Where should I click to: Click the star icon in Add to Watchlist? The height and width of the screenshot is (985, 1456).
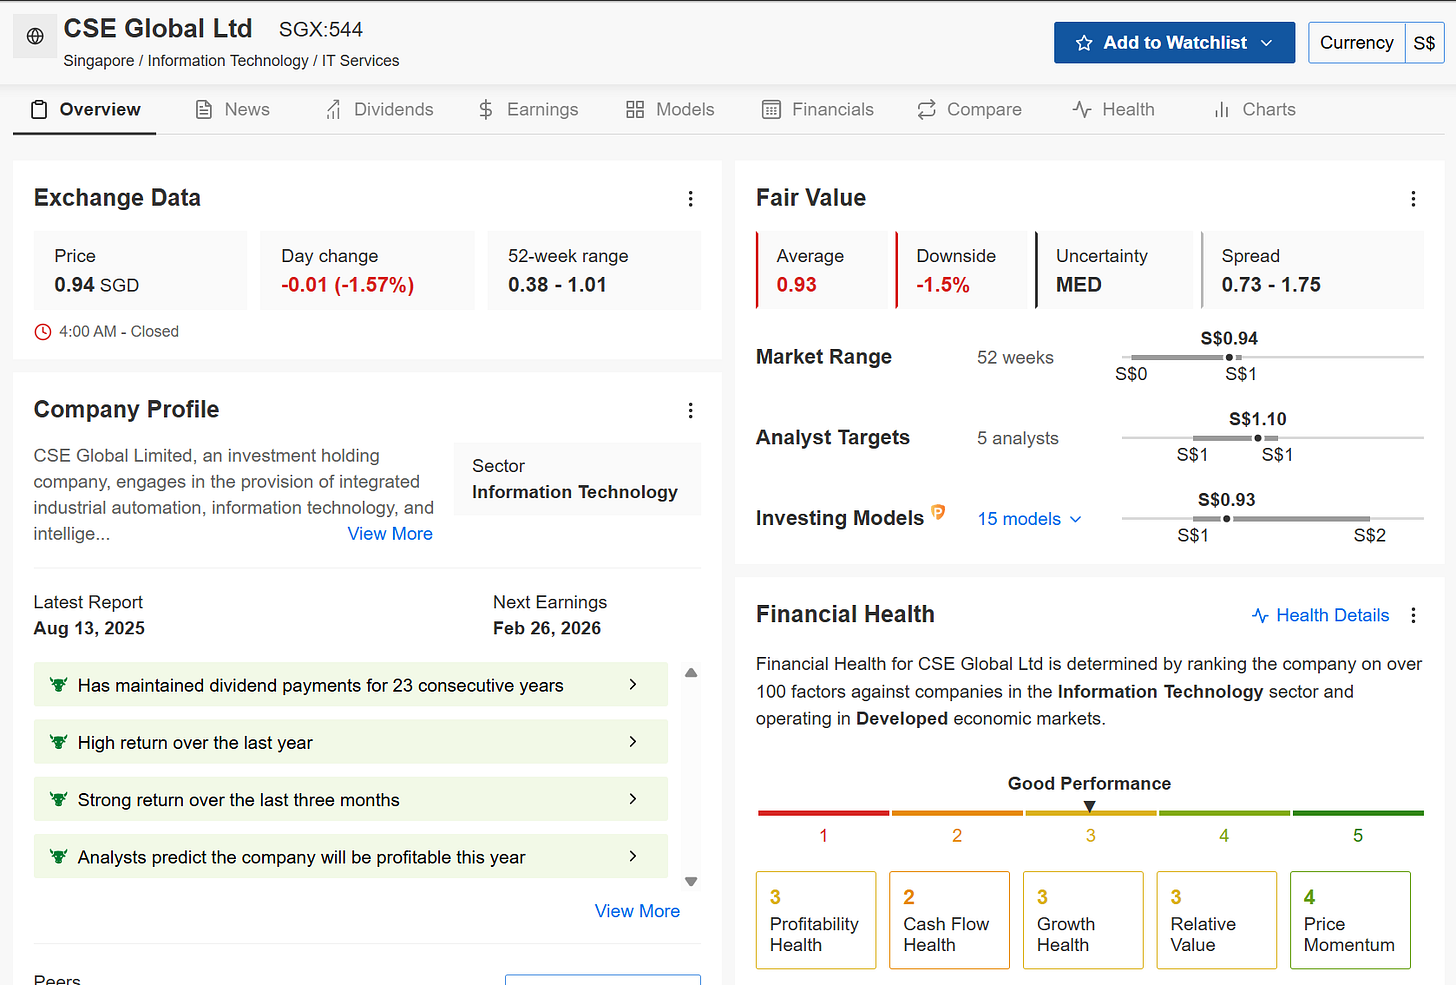tap(1084, 43)
